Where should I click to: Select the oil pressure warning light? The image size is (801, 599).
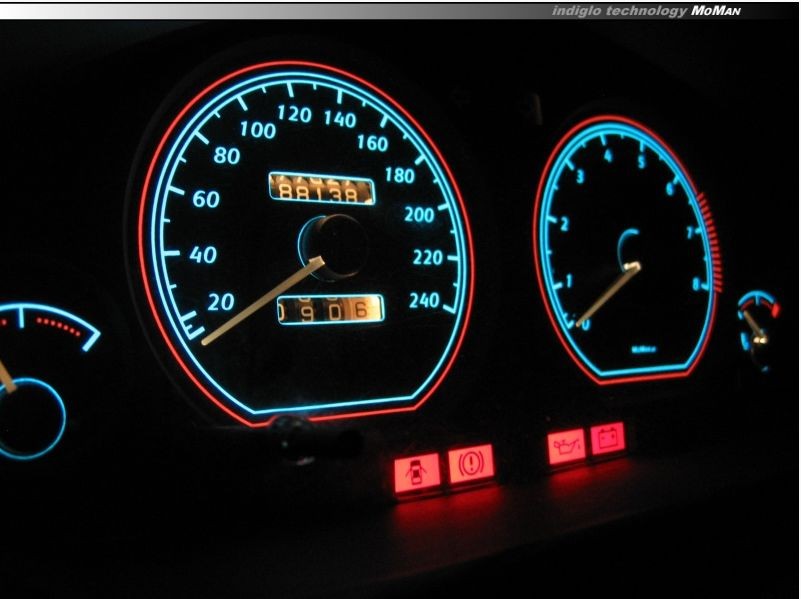point(567,446)
